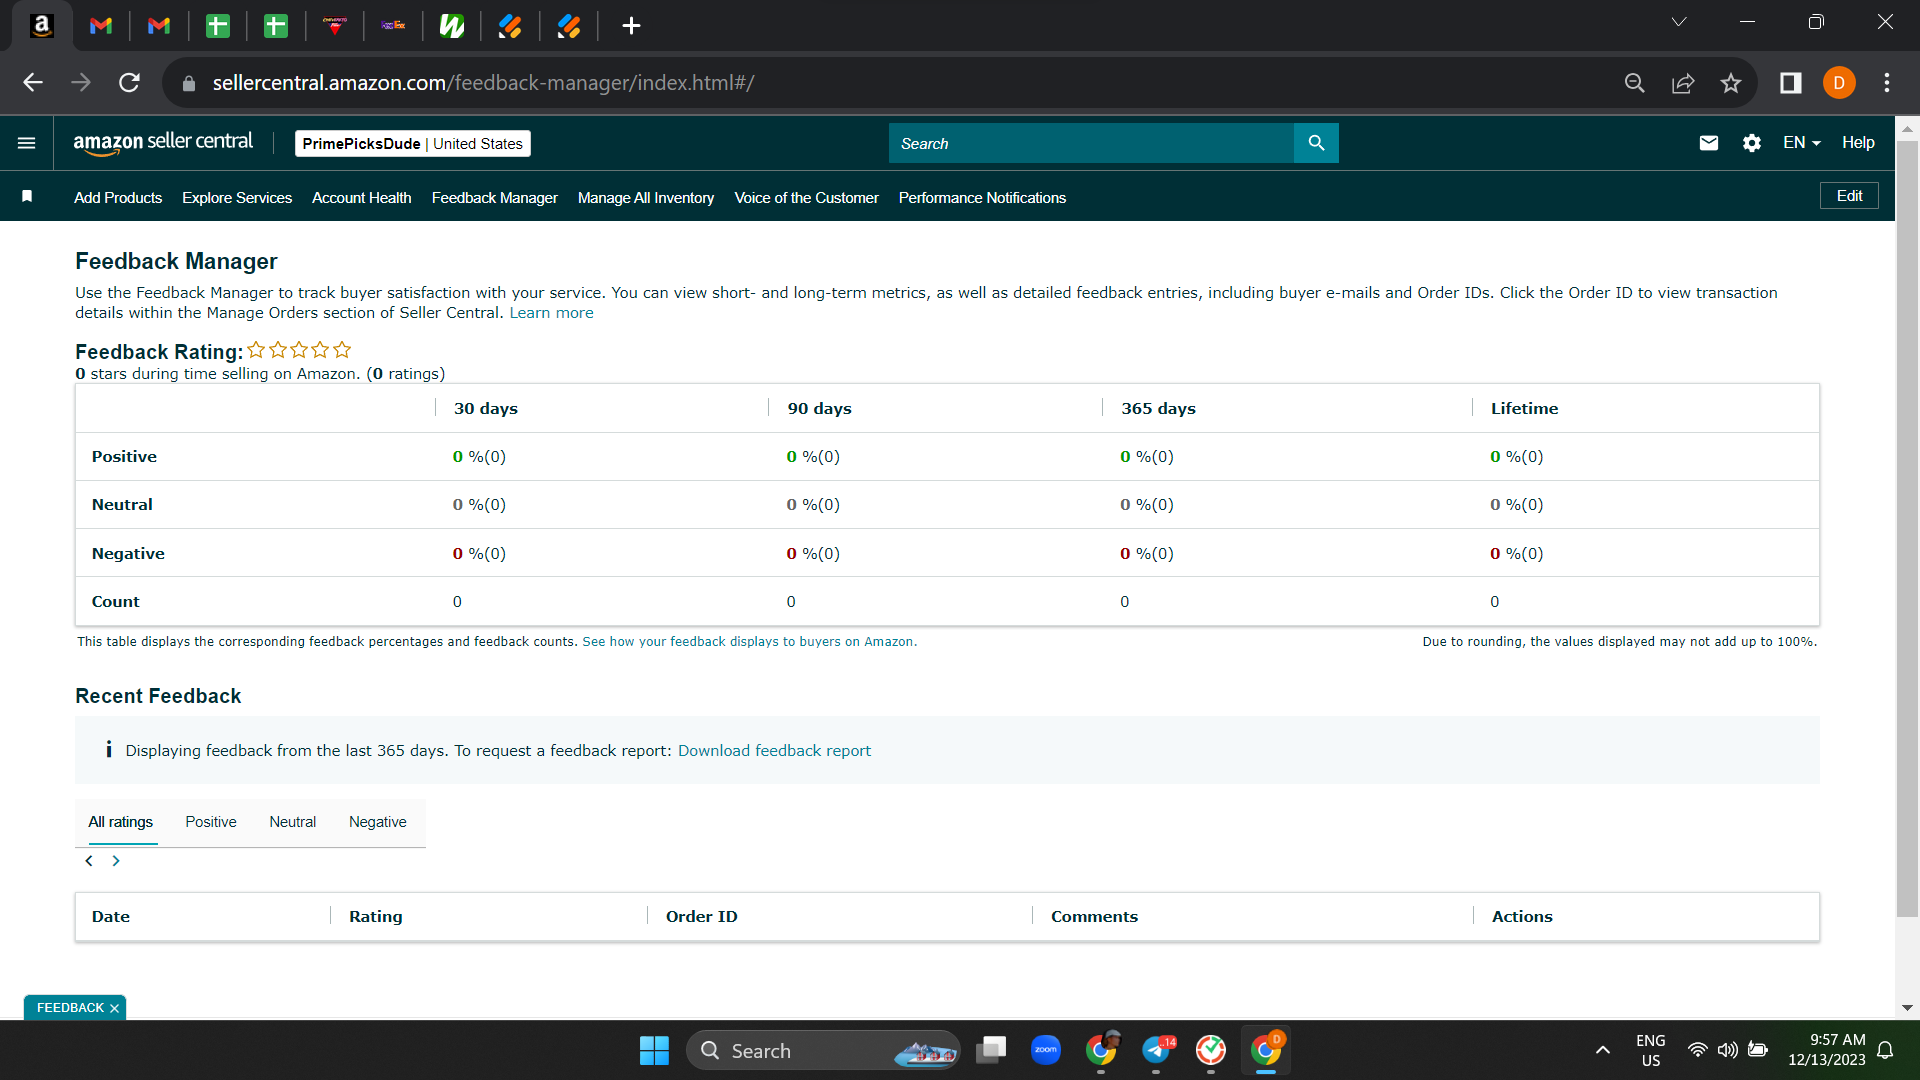Click the Order ID column header
This screenshot has width=1920, height=1080.
pos(702,917)
